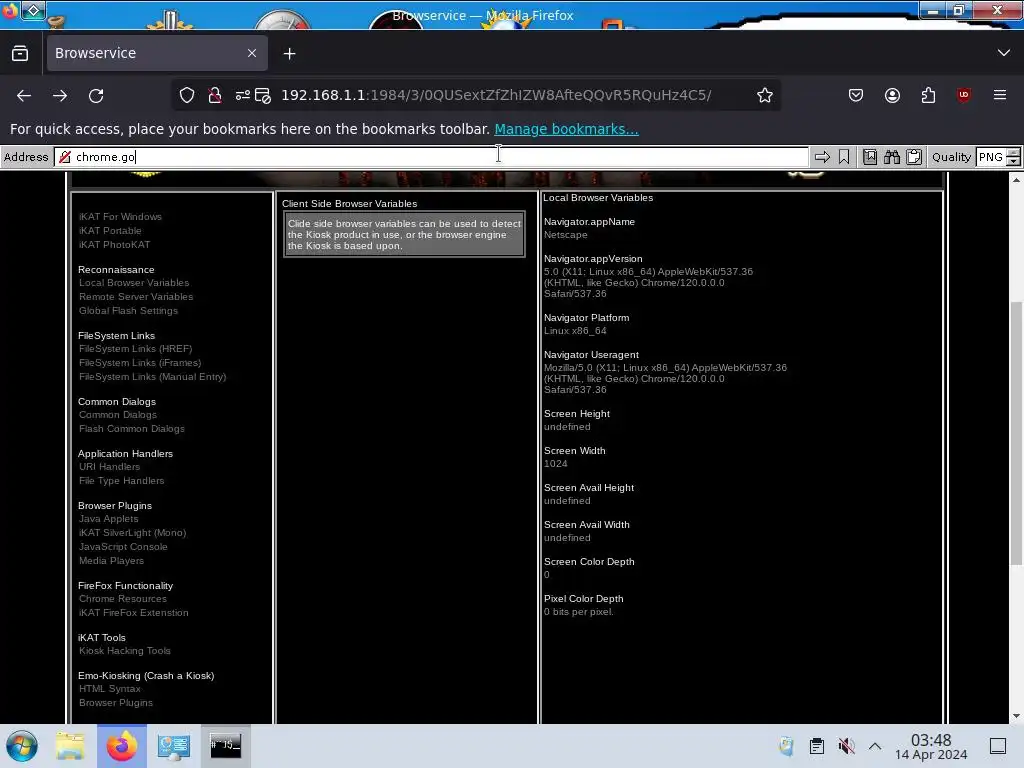Click the uBlock Origin icon
1024x768 pixels.
pyautogui.click(x=964, y=95)
